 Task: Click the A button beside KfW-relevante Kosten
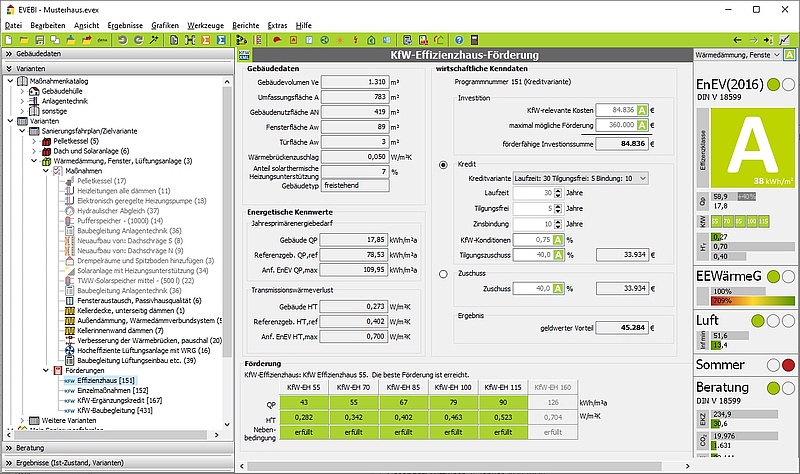pyautogui.click(x=642, y=110)
